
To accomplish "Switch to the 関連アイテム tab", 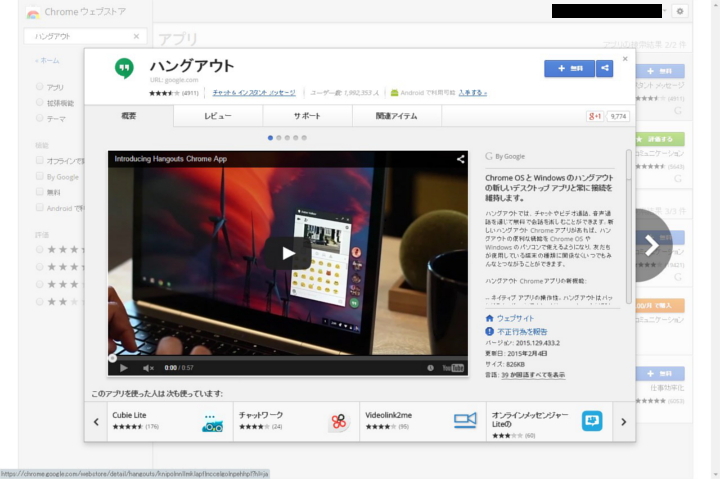I will (x=397, y=116).
